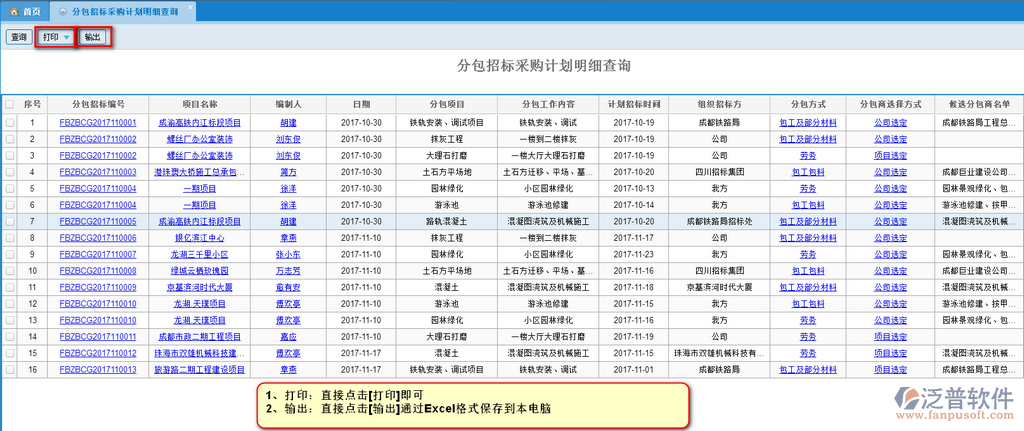Select the checkbox for row 16
This screenshot has width=1024, height=431.
tap(10, 369)
